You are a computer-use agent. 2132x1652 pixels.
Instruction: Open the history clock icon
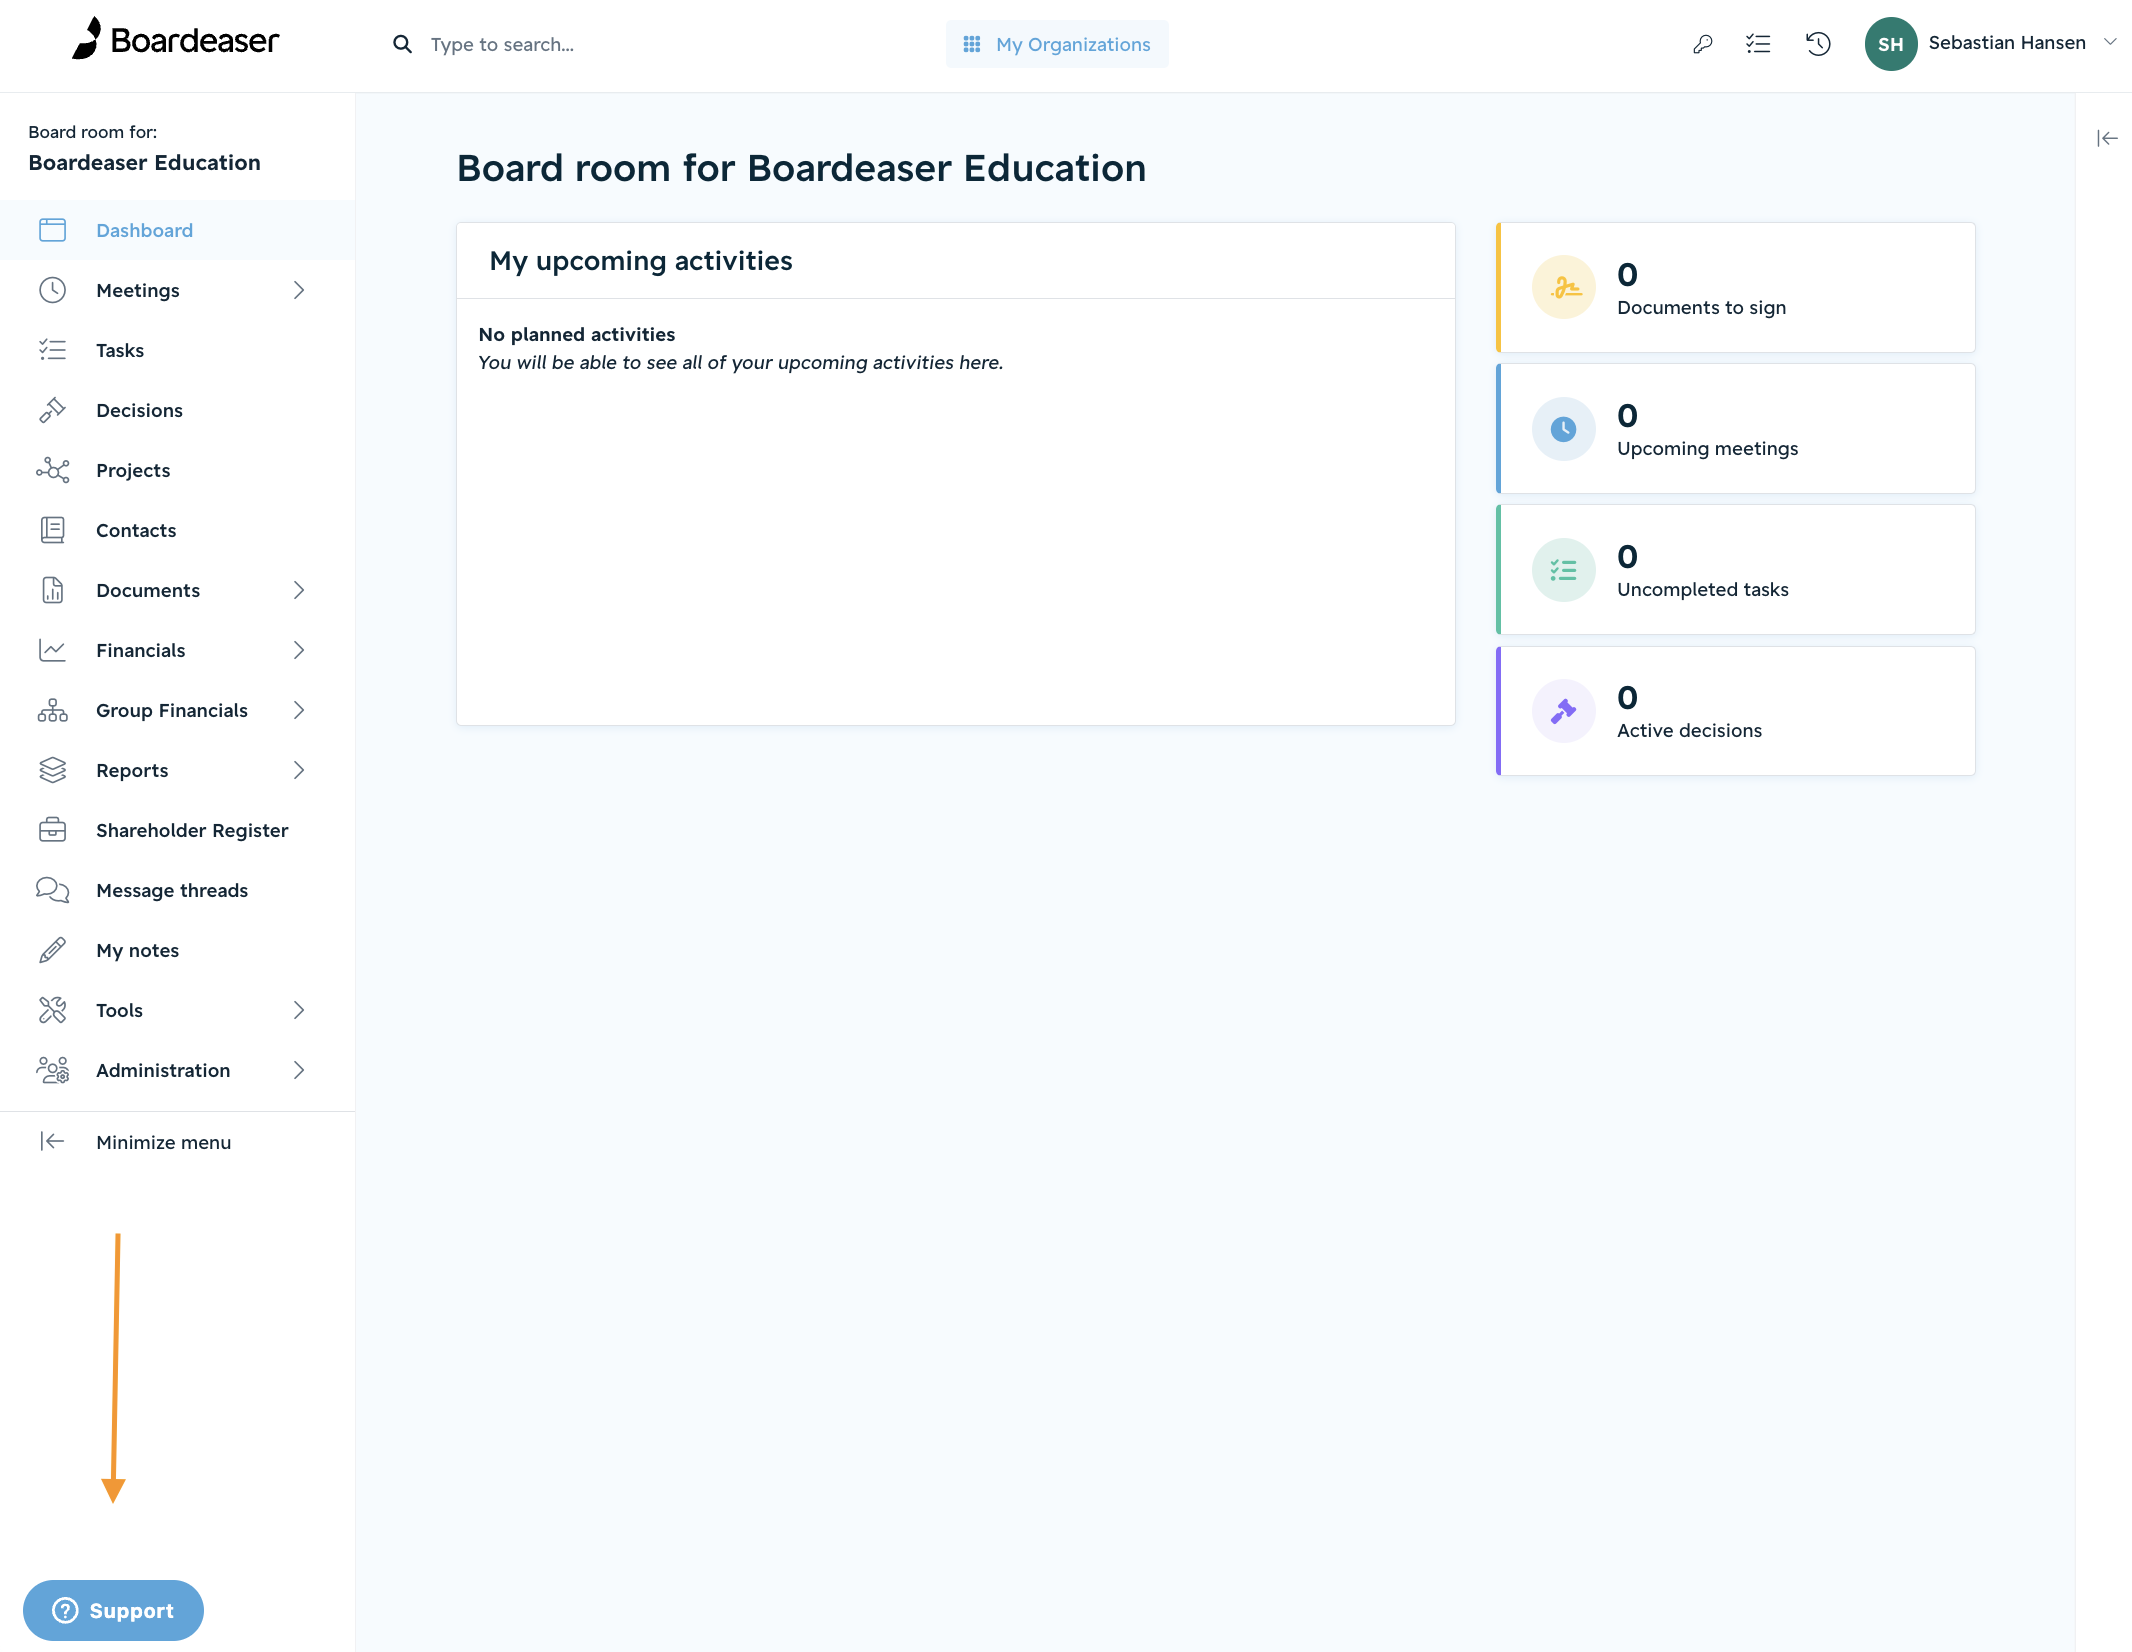point(1818,44)
